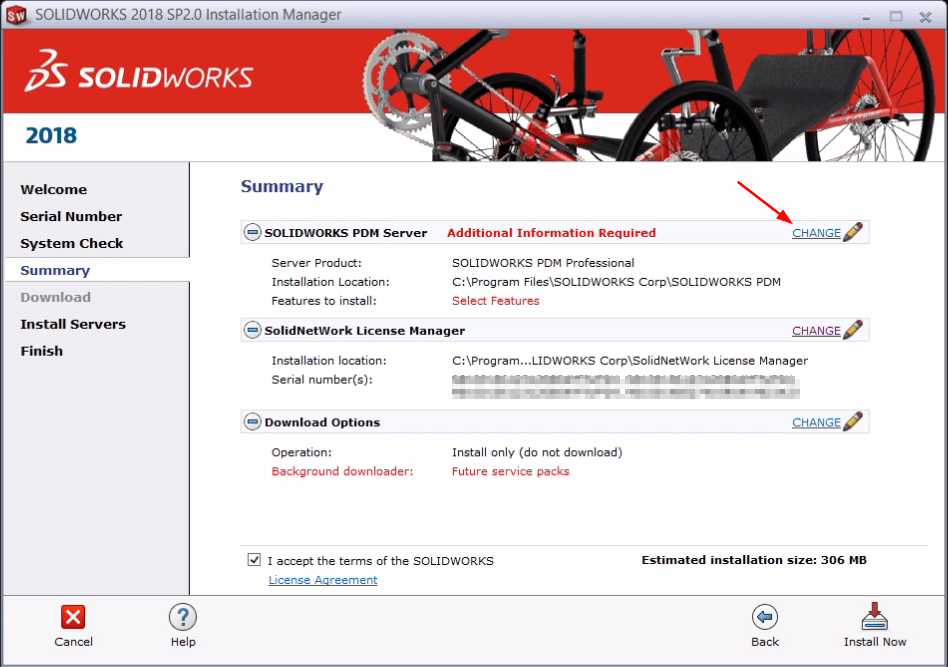Open the Serial Number step

71,216
